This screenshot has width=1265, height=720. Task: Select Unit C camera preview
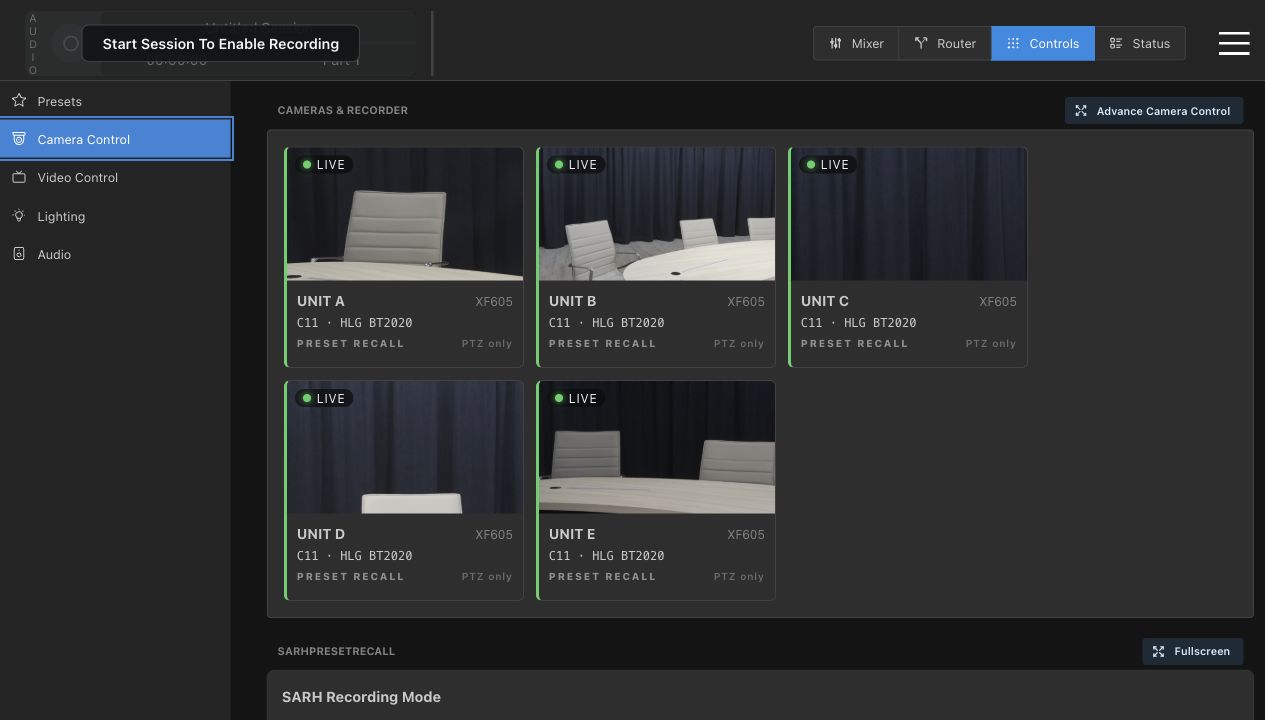click(x=909, y=214)
